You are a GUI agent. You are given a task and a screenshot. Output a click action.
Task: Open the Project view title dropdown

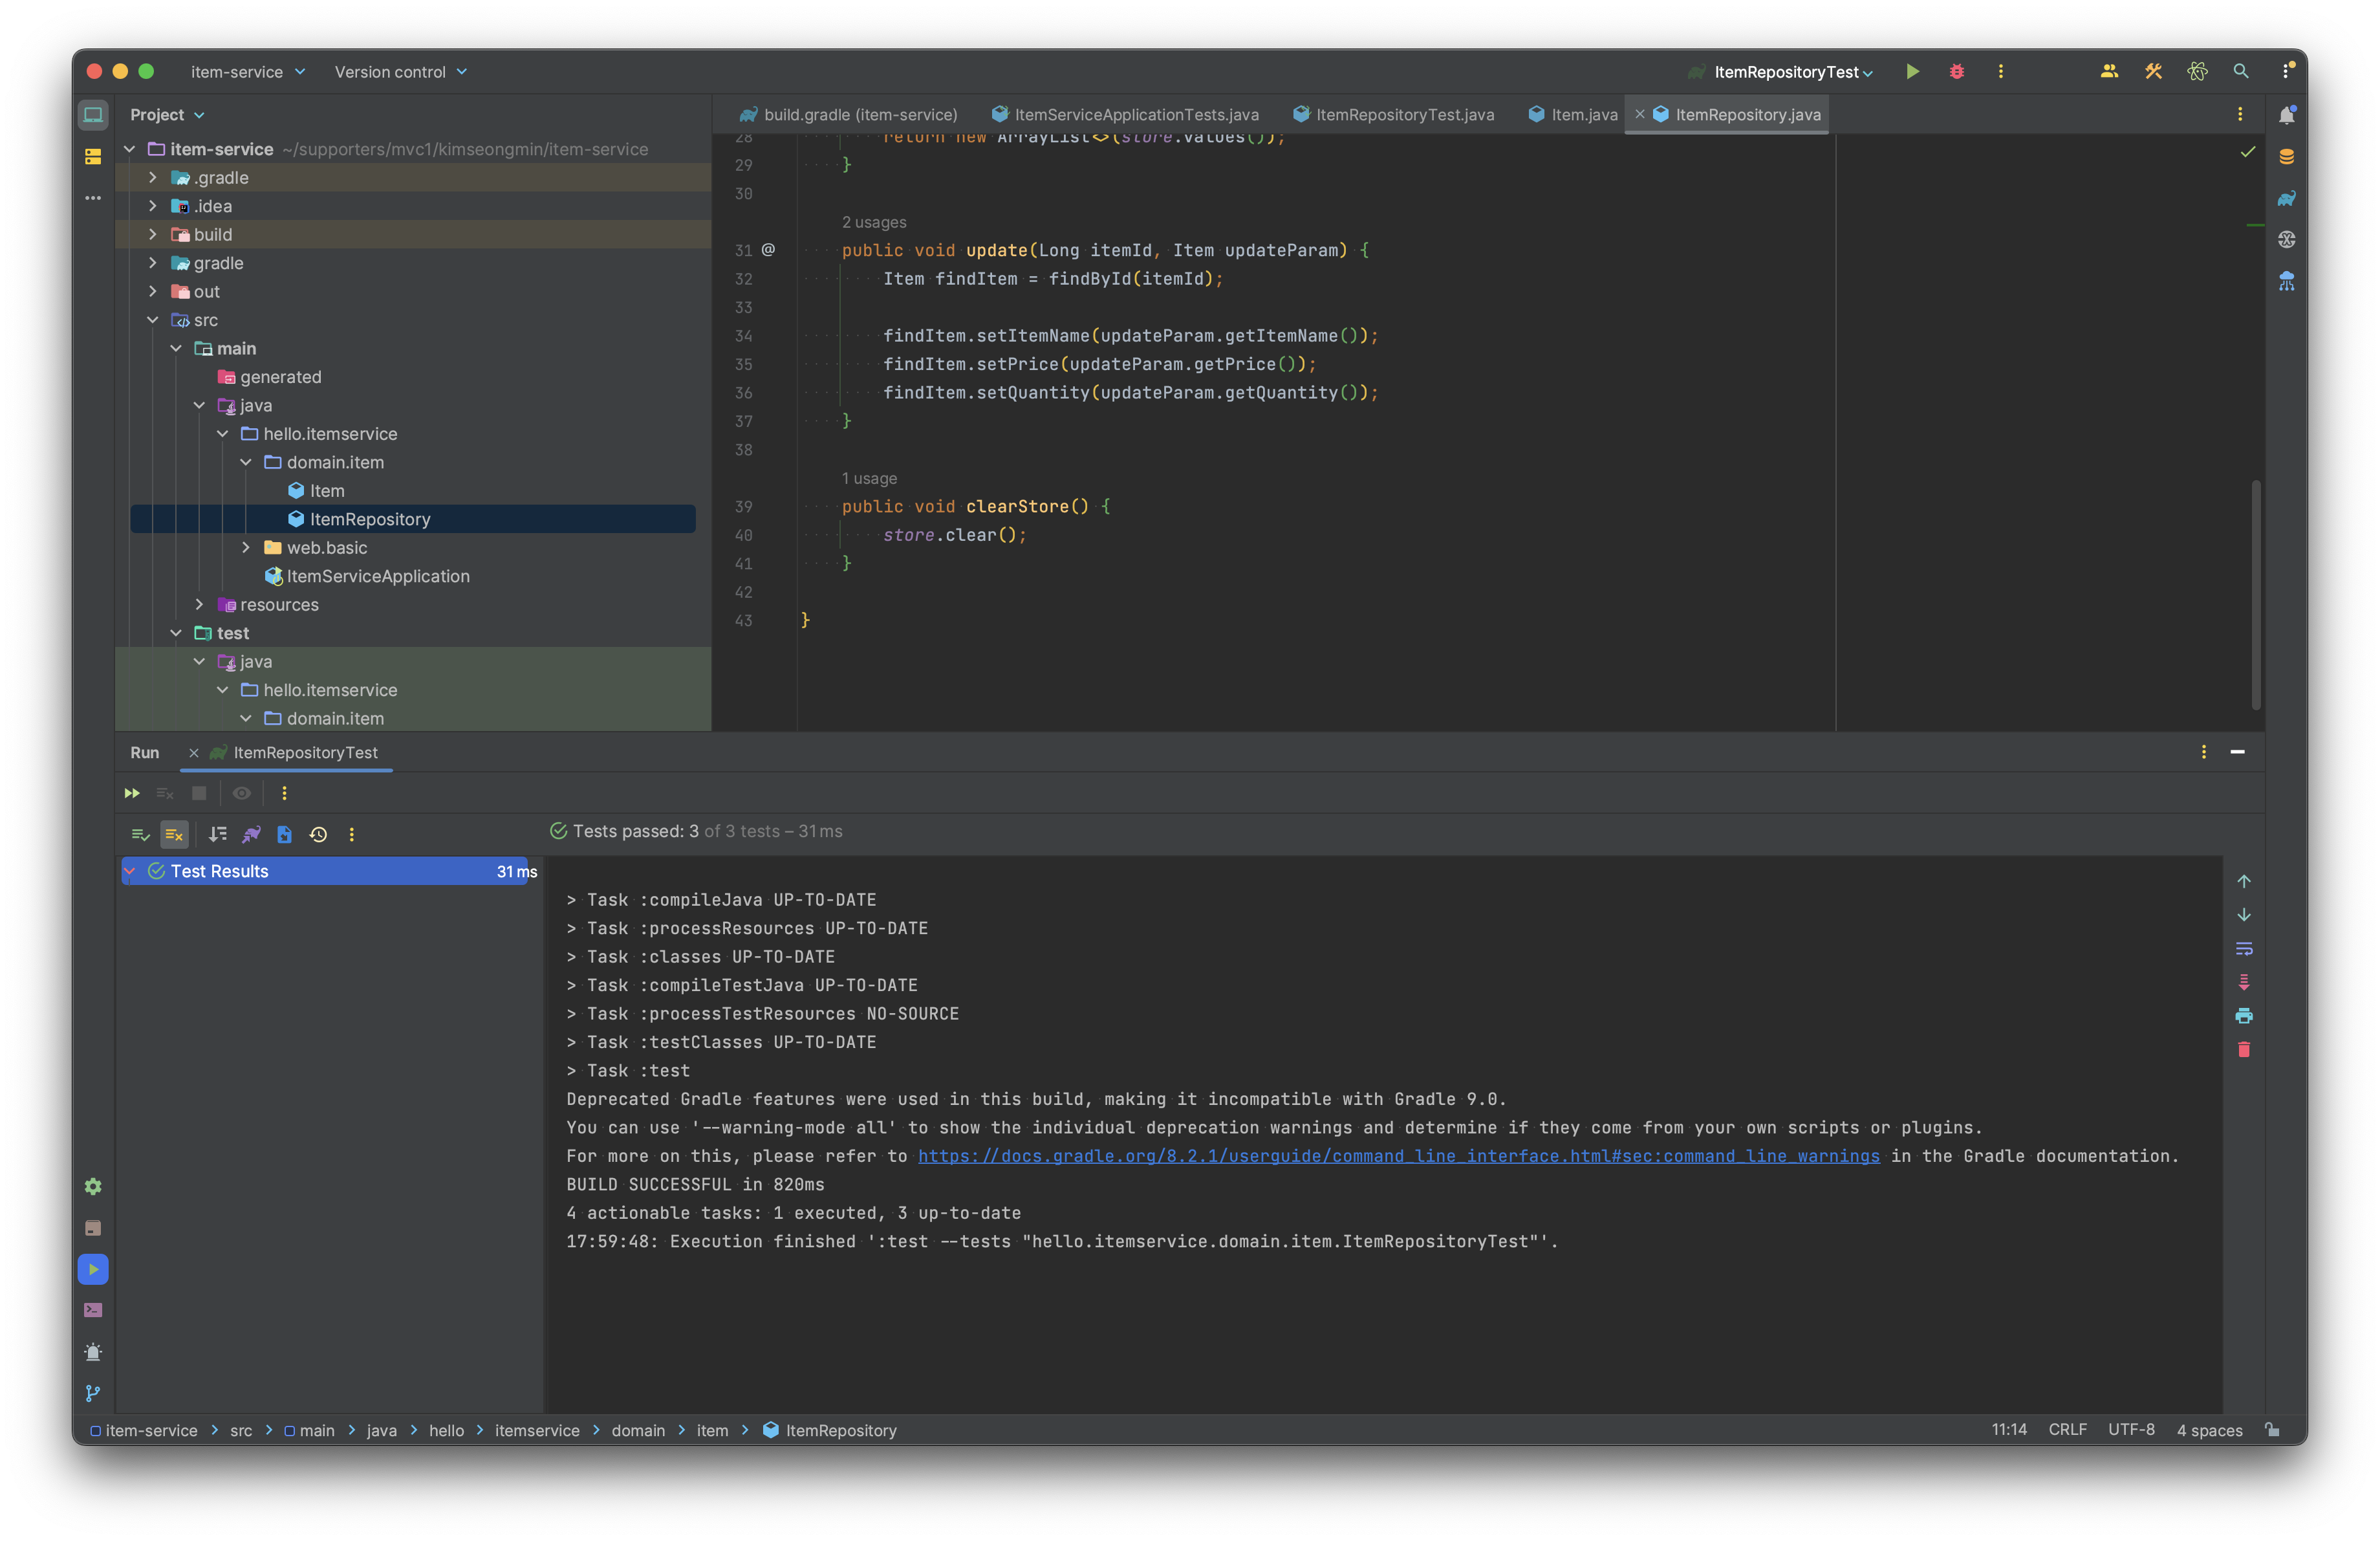click(x=167, y=115)
